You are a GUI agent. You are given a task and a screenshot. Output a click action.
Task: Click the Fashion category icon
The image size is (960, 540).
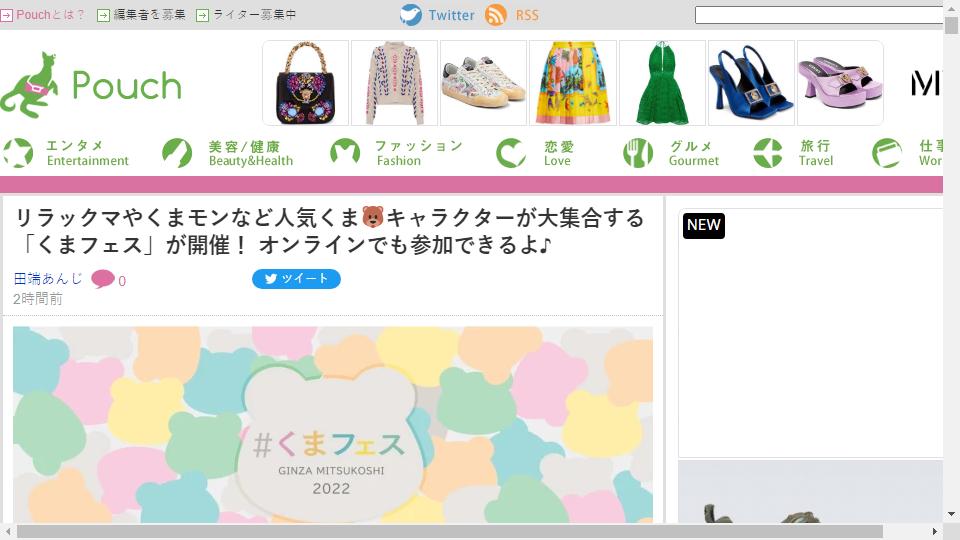[x=345, y=152]
